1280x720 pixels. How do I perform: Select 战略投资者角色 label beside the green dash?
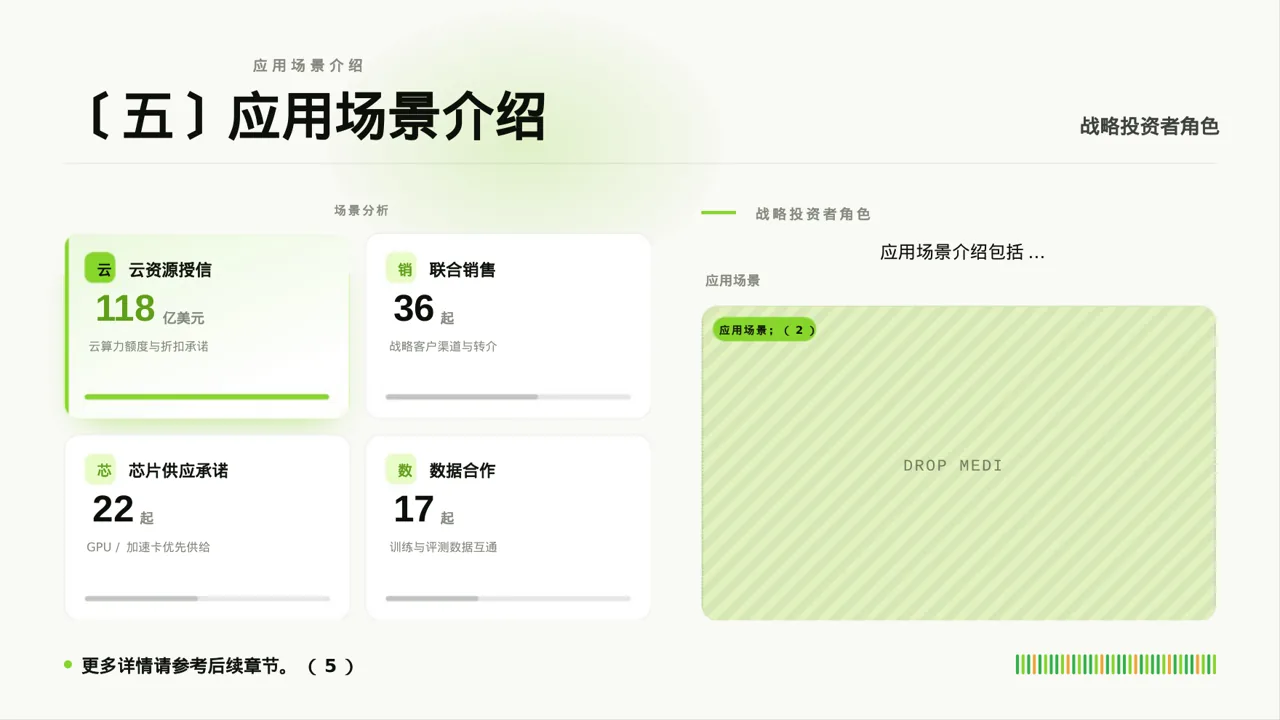[x=813, y=214]
